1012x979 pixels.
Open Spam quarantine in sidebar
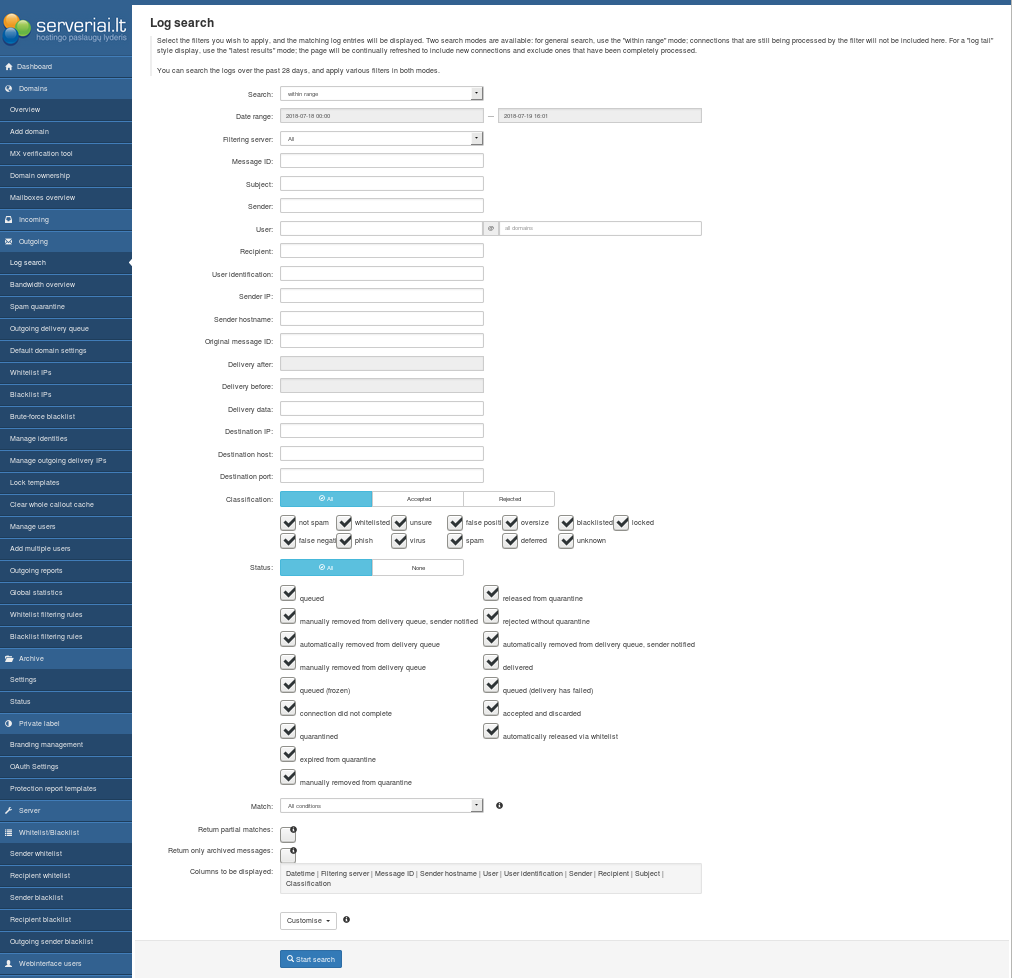[x=37, y=307]
